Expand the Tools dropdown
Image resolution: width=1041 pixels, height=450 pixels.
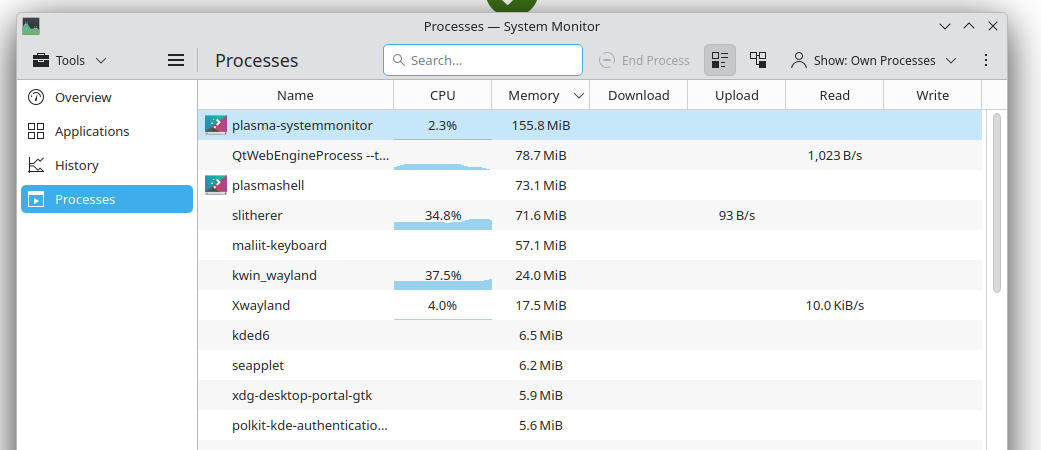(x=69, y=60)
